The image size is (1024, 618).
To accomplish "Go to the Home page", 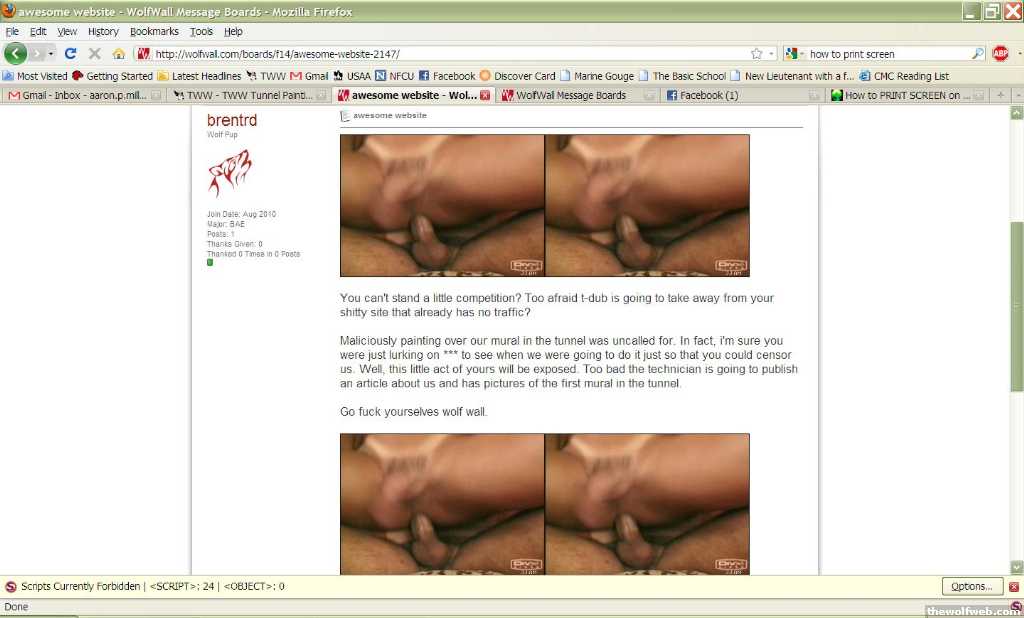I will [119, 54].
